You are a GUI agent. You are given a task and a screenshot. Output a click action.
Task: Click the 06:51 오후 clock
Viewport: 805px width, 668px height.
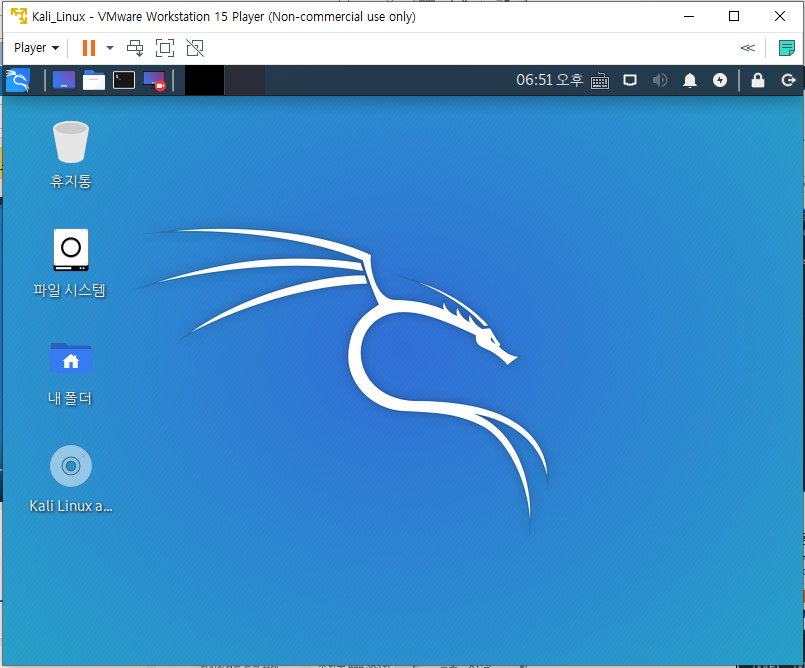549,80
